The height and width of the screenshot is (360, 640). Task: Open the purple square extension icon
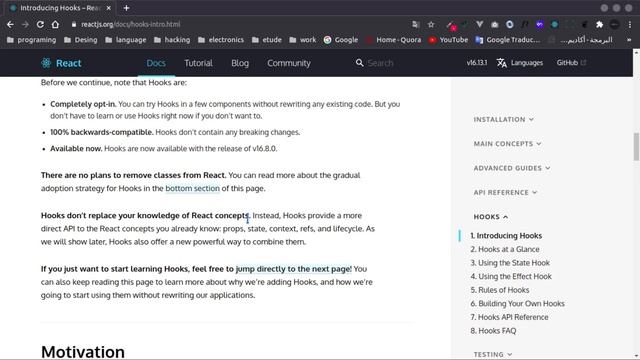tap(540, 24)
